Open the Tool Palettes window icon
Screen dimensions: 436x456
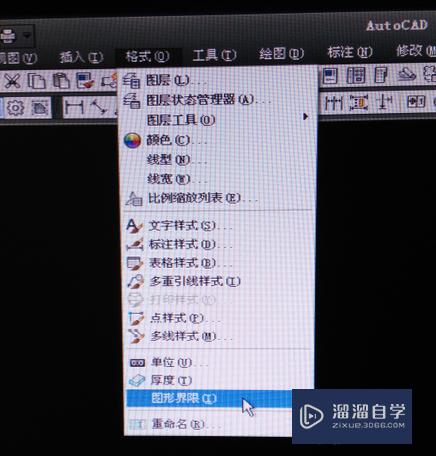click(x=380, y=75)
